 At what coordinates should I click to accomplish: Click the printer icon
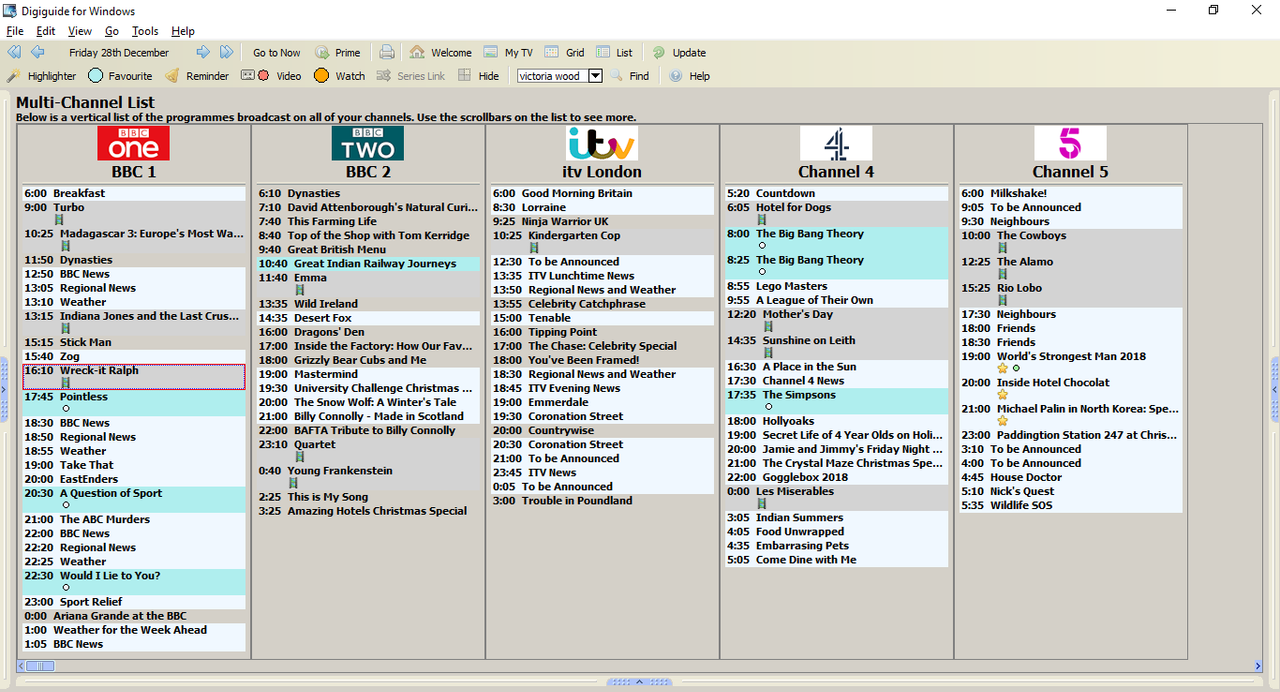pyautogui.click(x=387, y=52)
